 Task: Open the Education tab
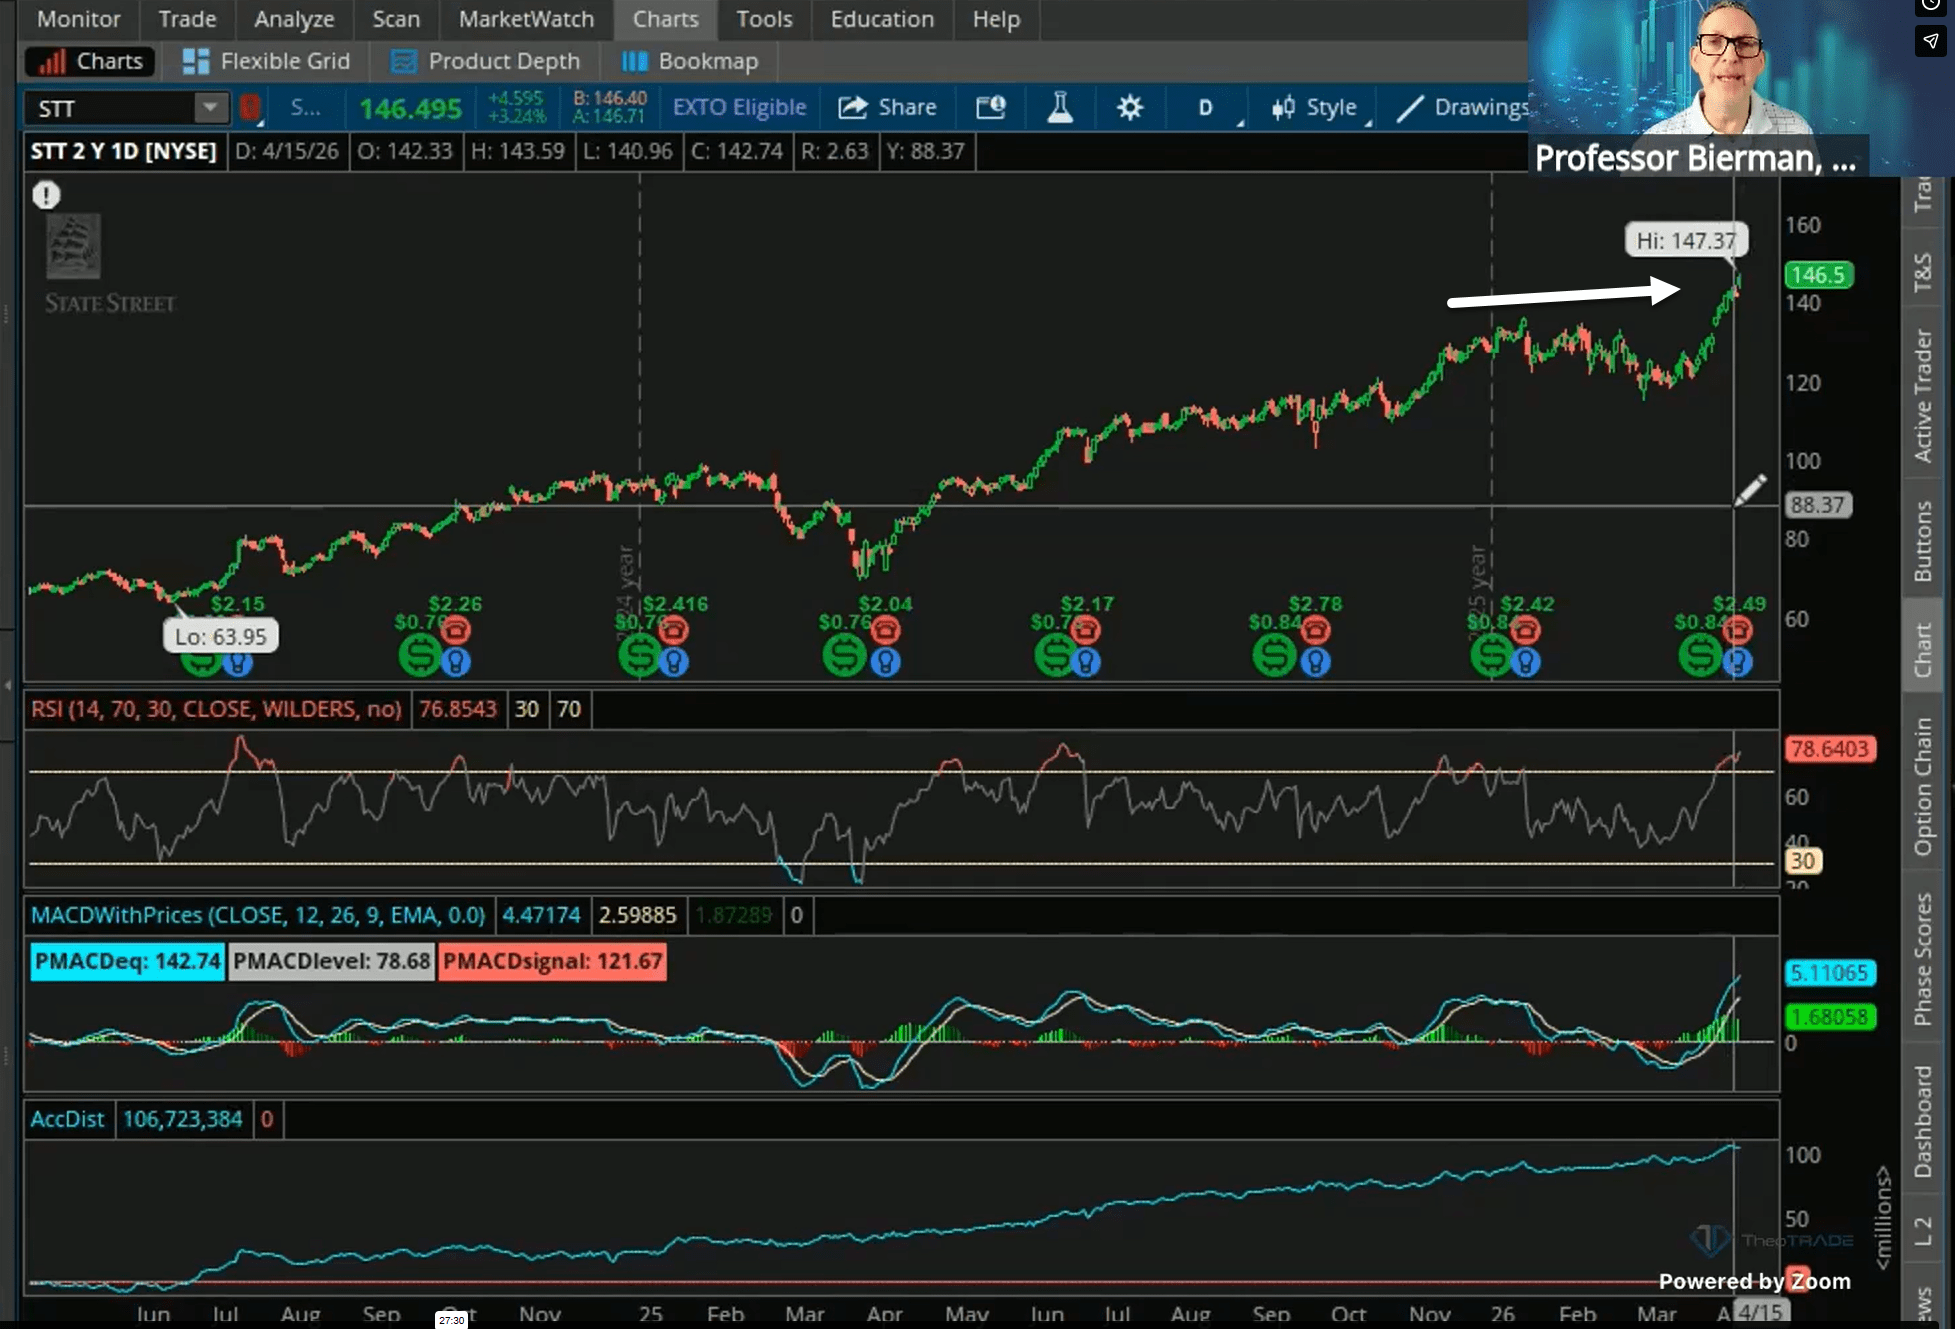point(882,19)
